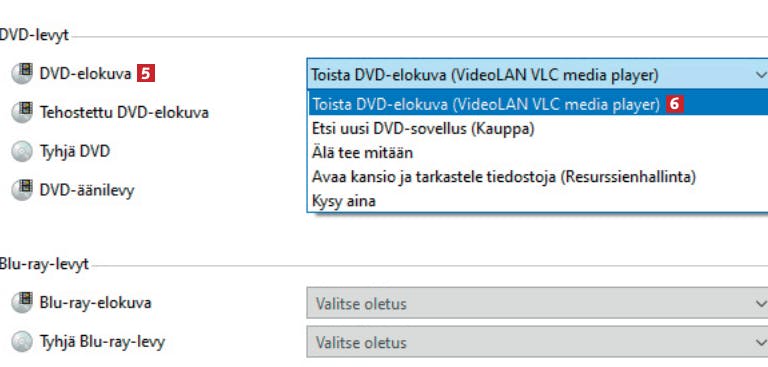The width and height of the screenshot is (768, 367).
Task: Click the DVD-elokuva label text
Action: tap(85, 74)
